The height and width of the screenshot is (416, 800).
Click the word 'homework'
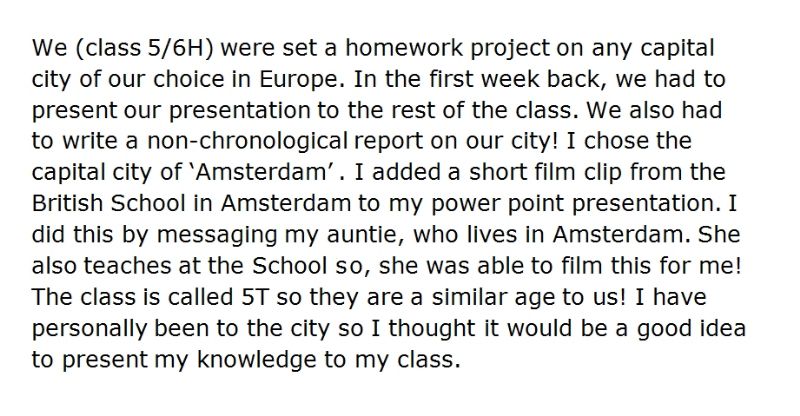point(404,47)
